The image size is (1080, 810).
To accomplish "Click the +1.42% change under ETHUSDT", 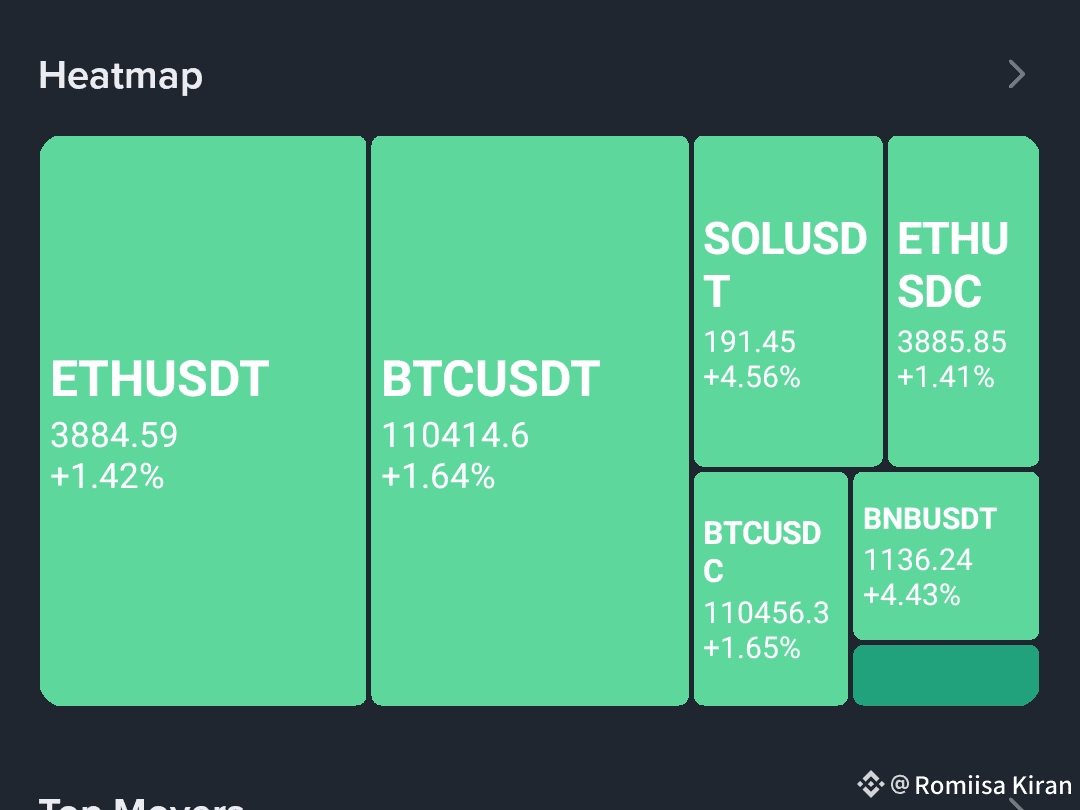I will point(107,477).
